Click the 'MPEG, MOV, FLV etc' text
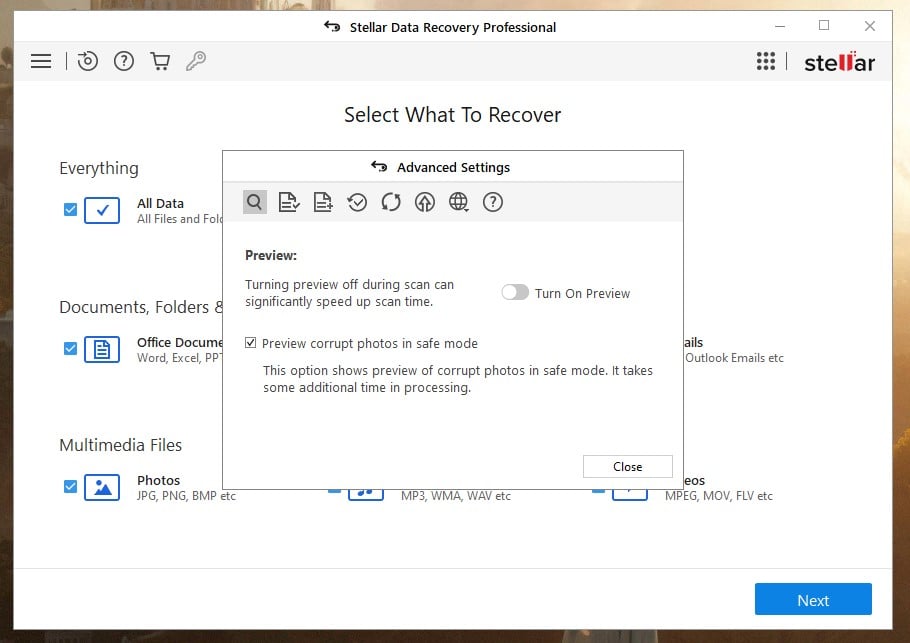The height and width of the screenshot is (643, 910). 718,496
